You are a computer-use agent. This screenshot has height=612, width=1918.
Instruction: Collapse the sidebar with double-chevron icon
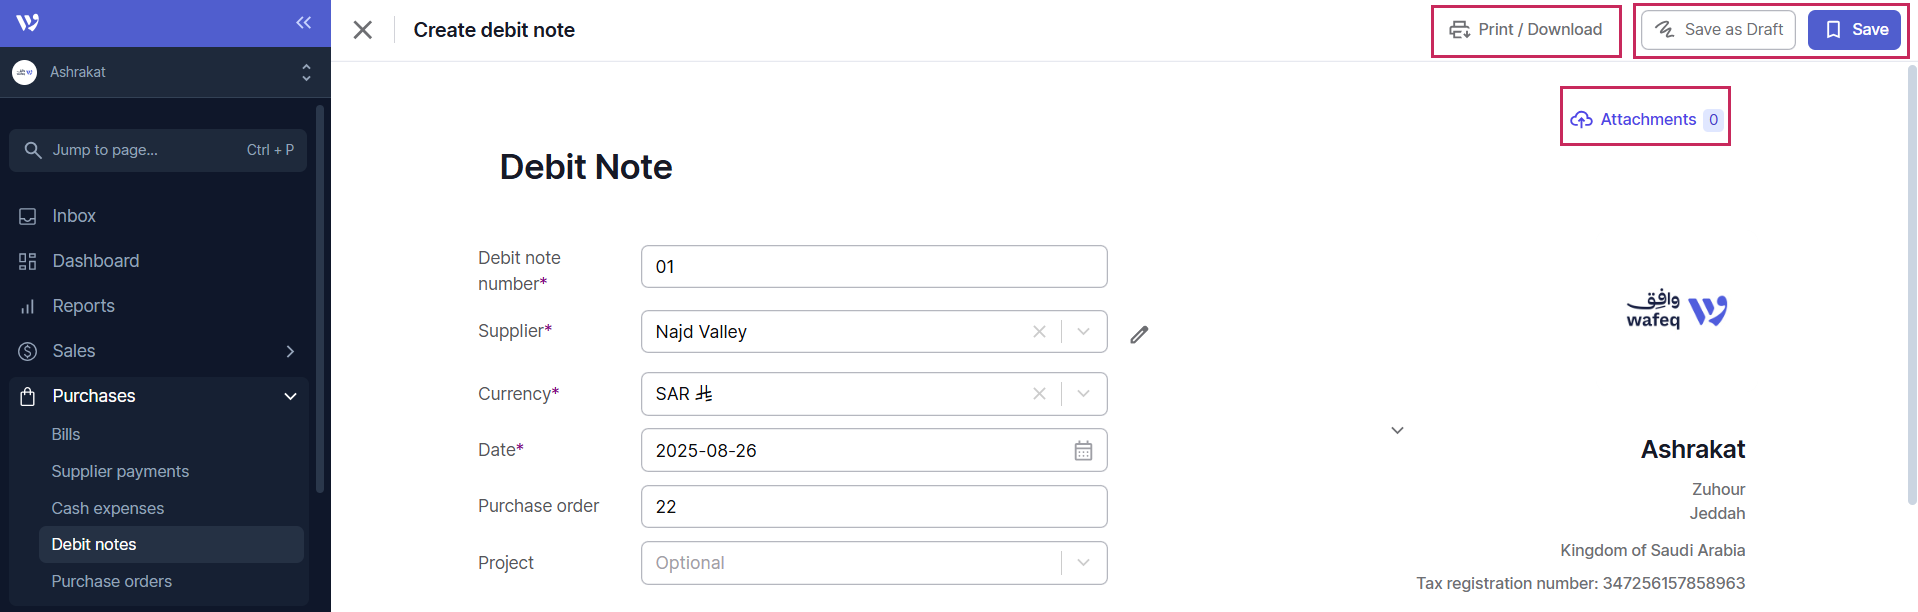pos(303,23)
